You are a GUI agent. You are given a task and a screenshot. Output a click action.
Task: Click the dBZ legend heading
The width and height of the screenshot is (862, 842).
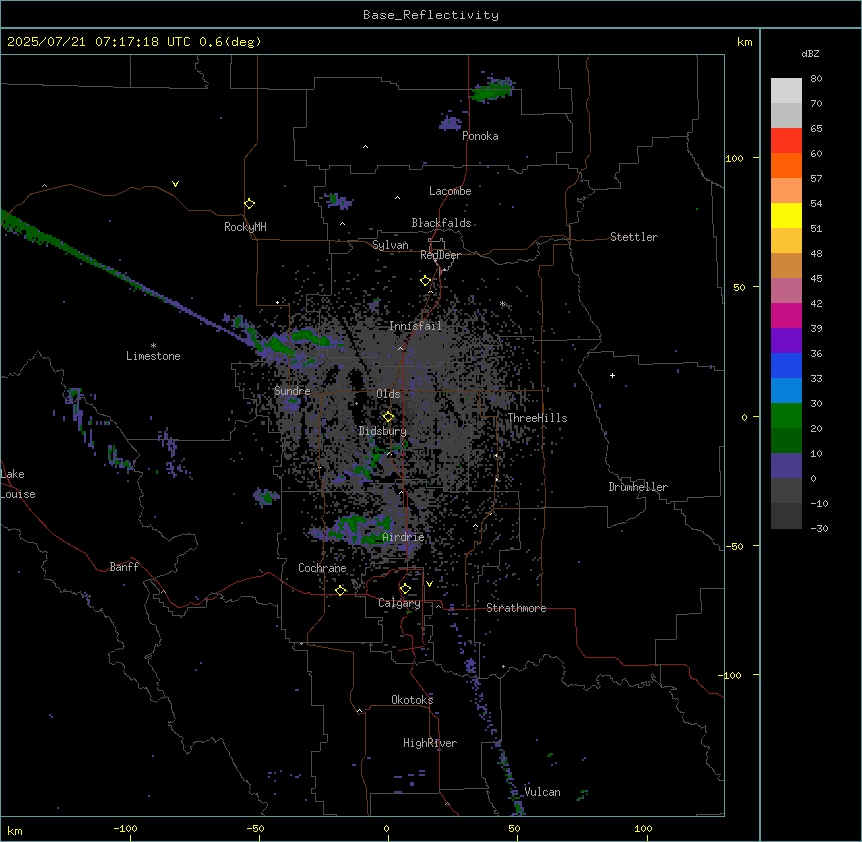point(810,53)
